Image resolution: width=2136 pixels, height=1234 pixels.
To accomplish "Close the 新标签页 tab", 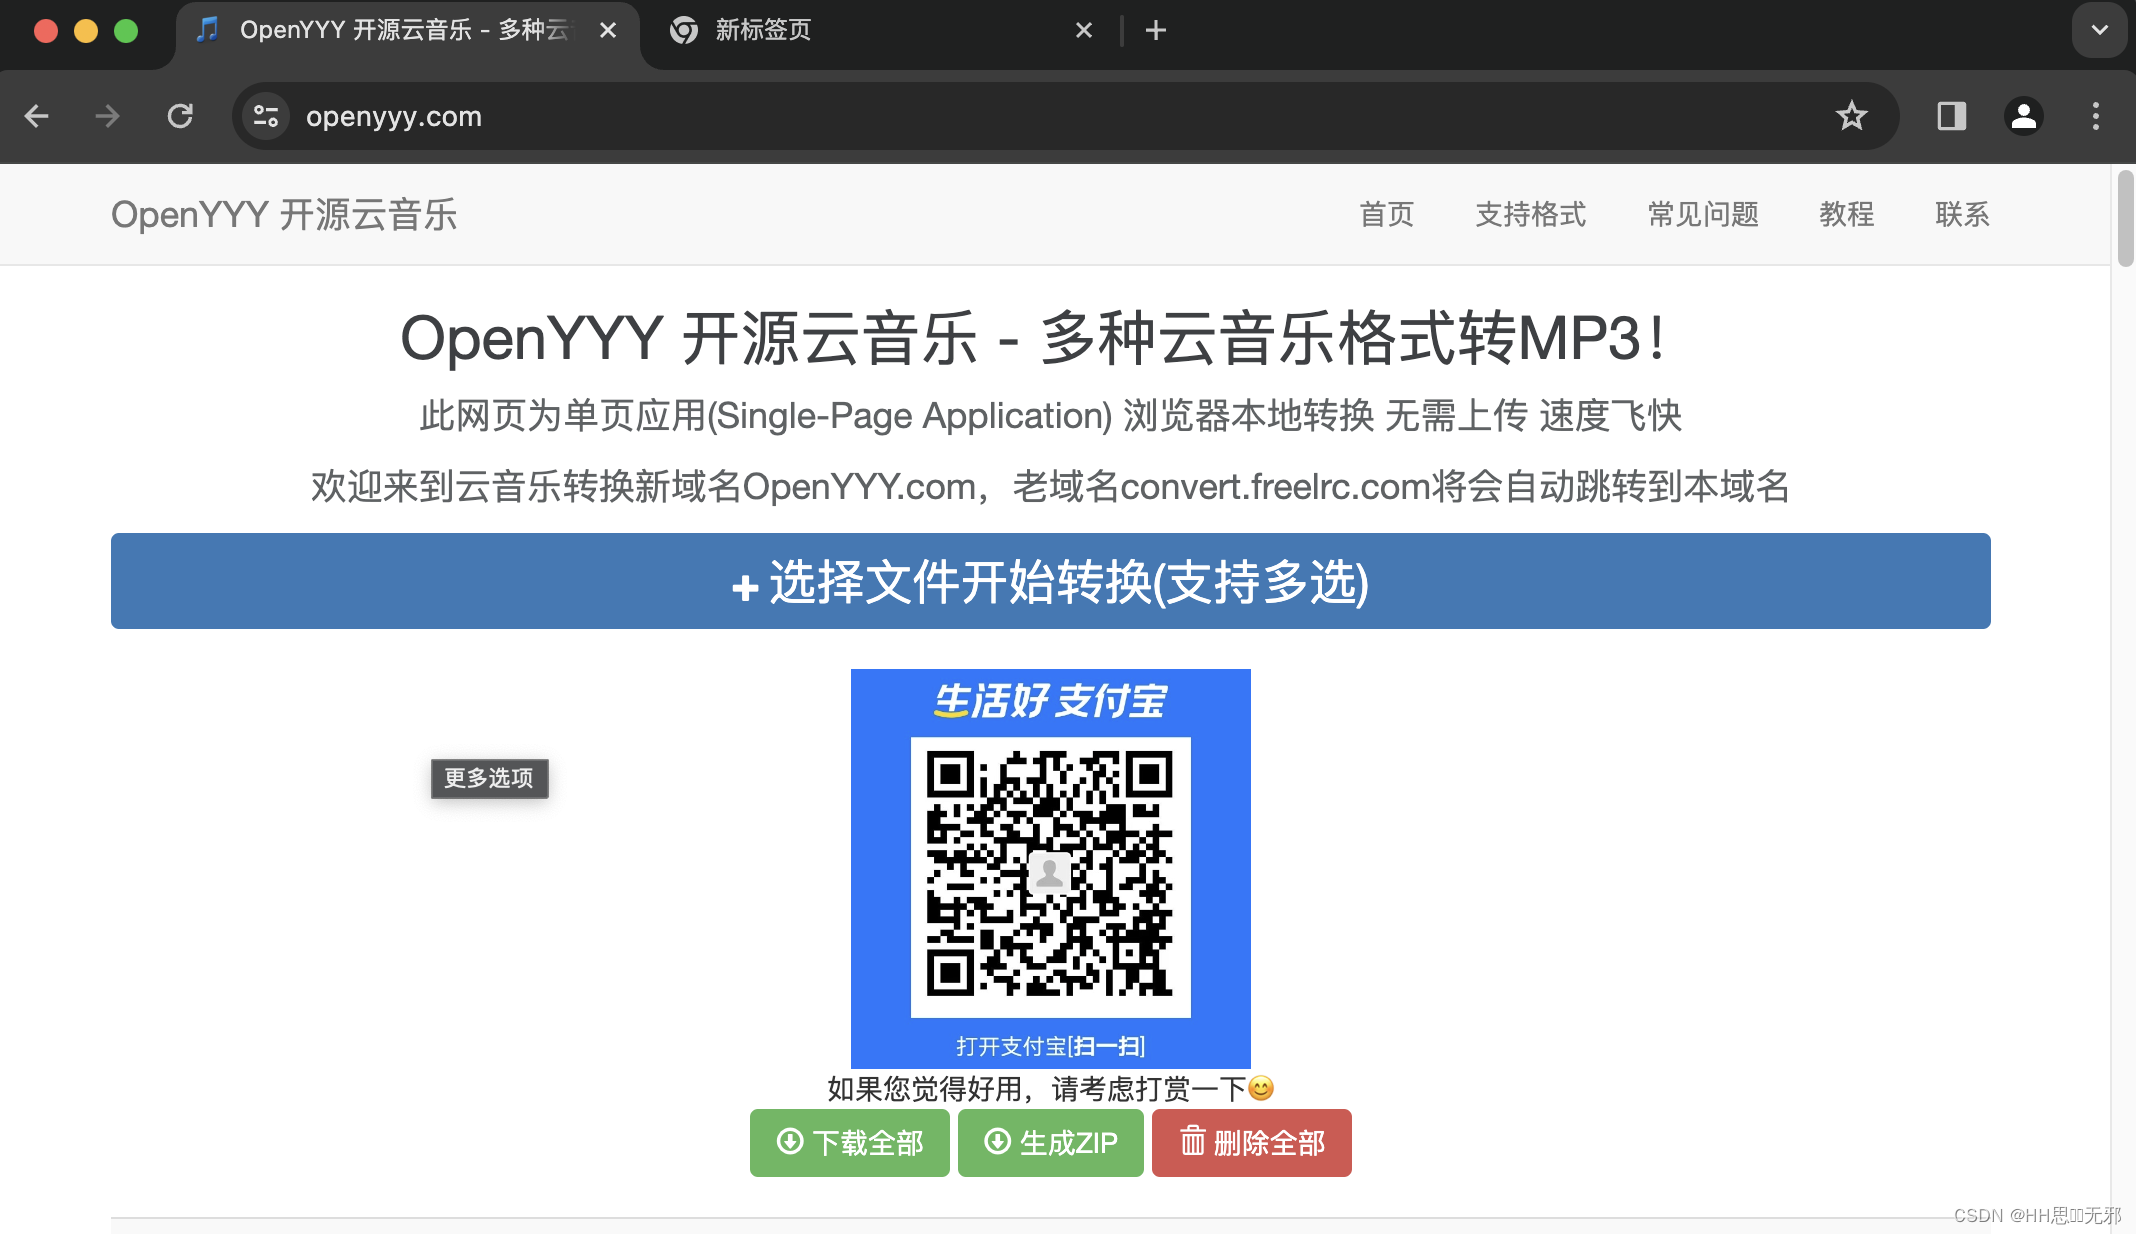I will [1083, 31].
